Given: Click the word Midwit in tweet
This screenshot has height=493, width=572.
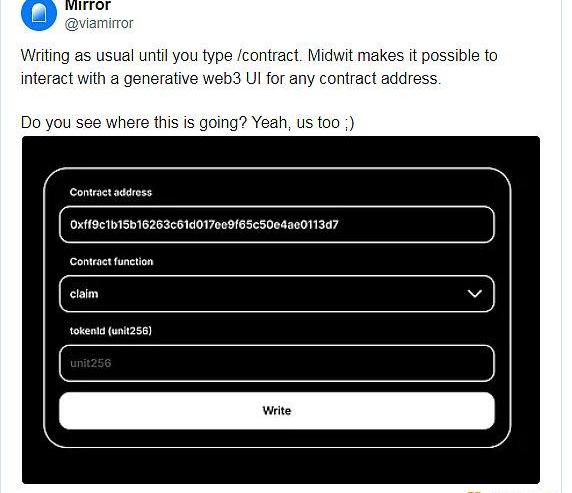Looking at the screenshot, I should click(x=331, y=56).
